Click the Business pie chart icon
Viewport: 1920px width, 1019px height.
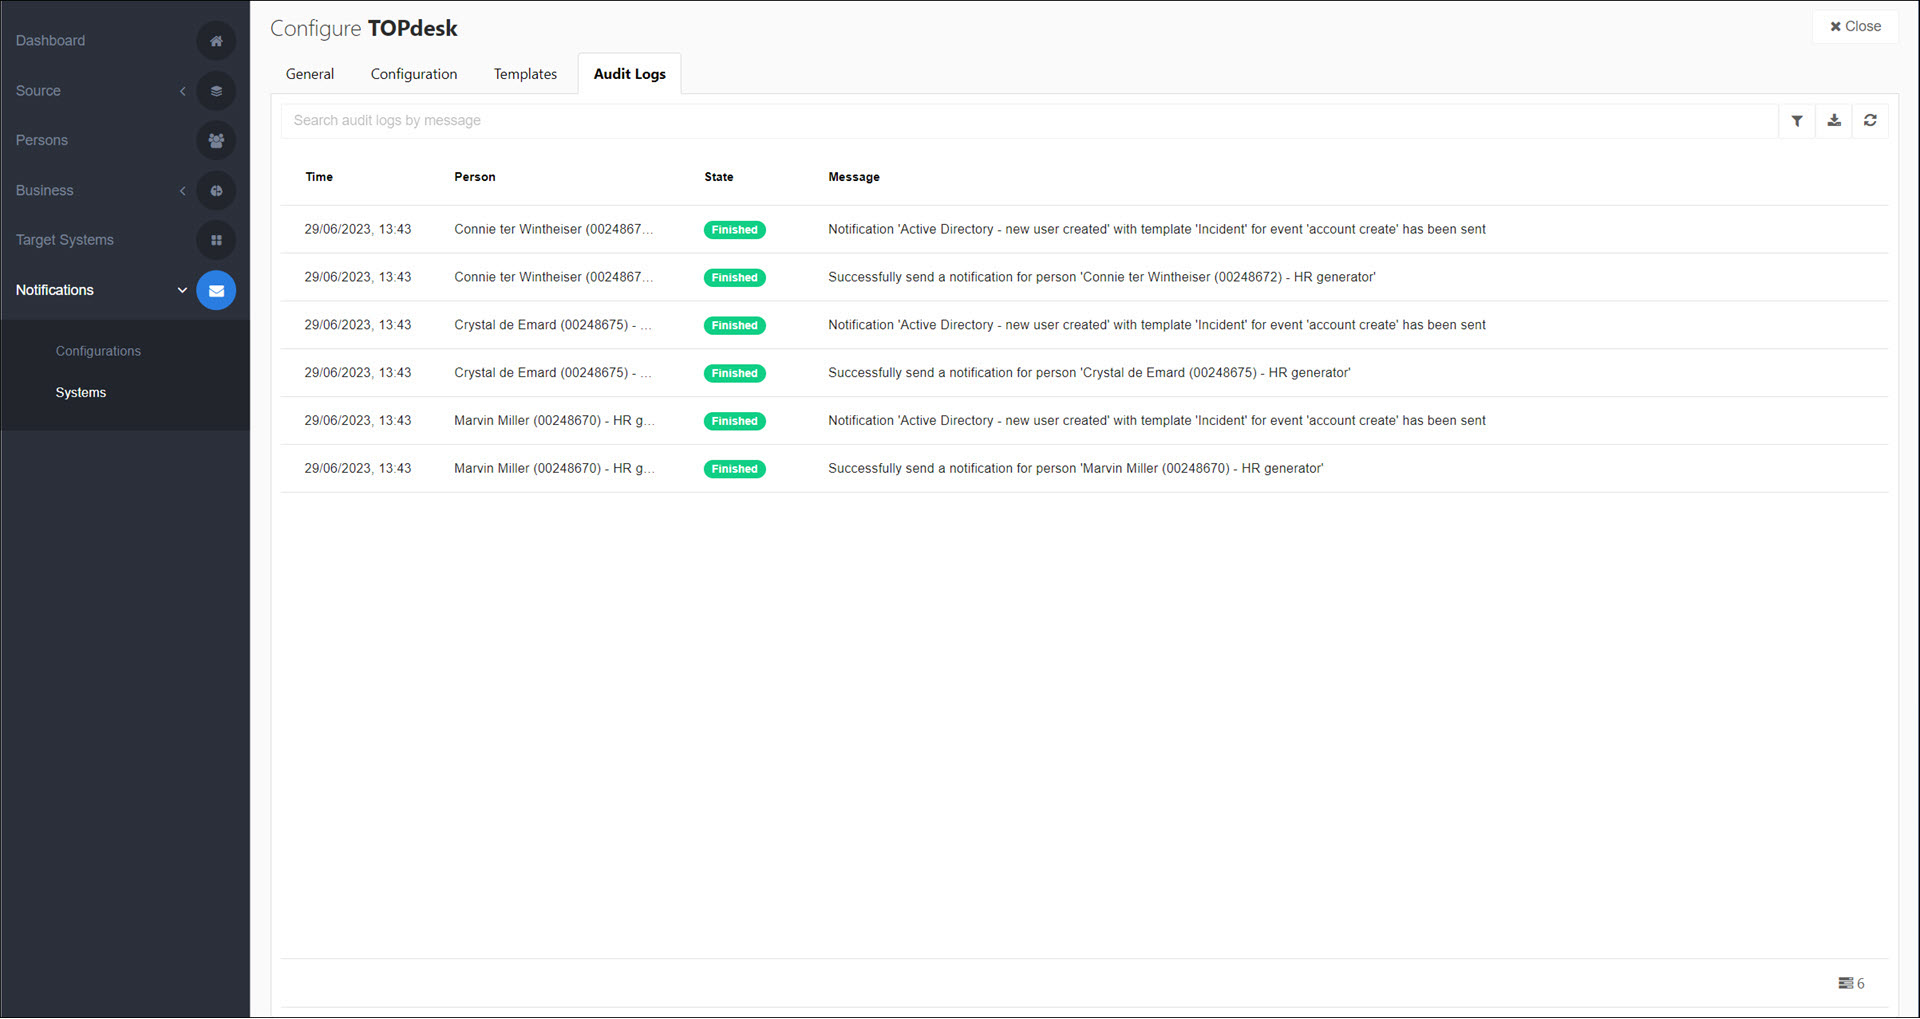[216, 191]
